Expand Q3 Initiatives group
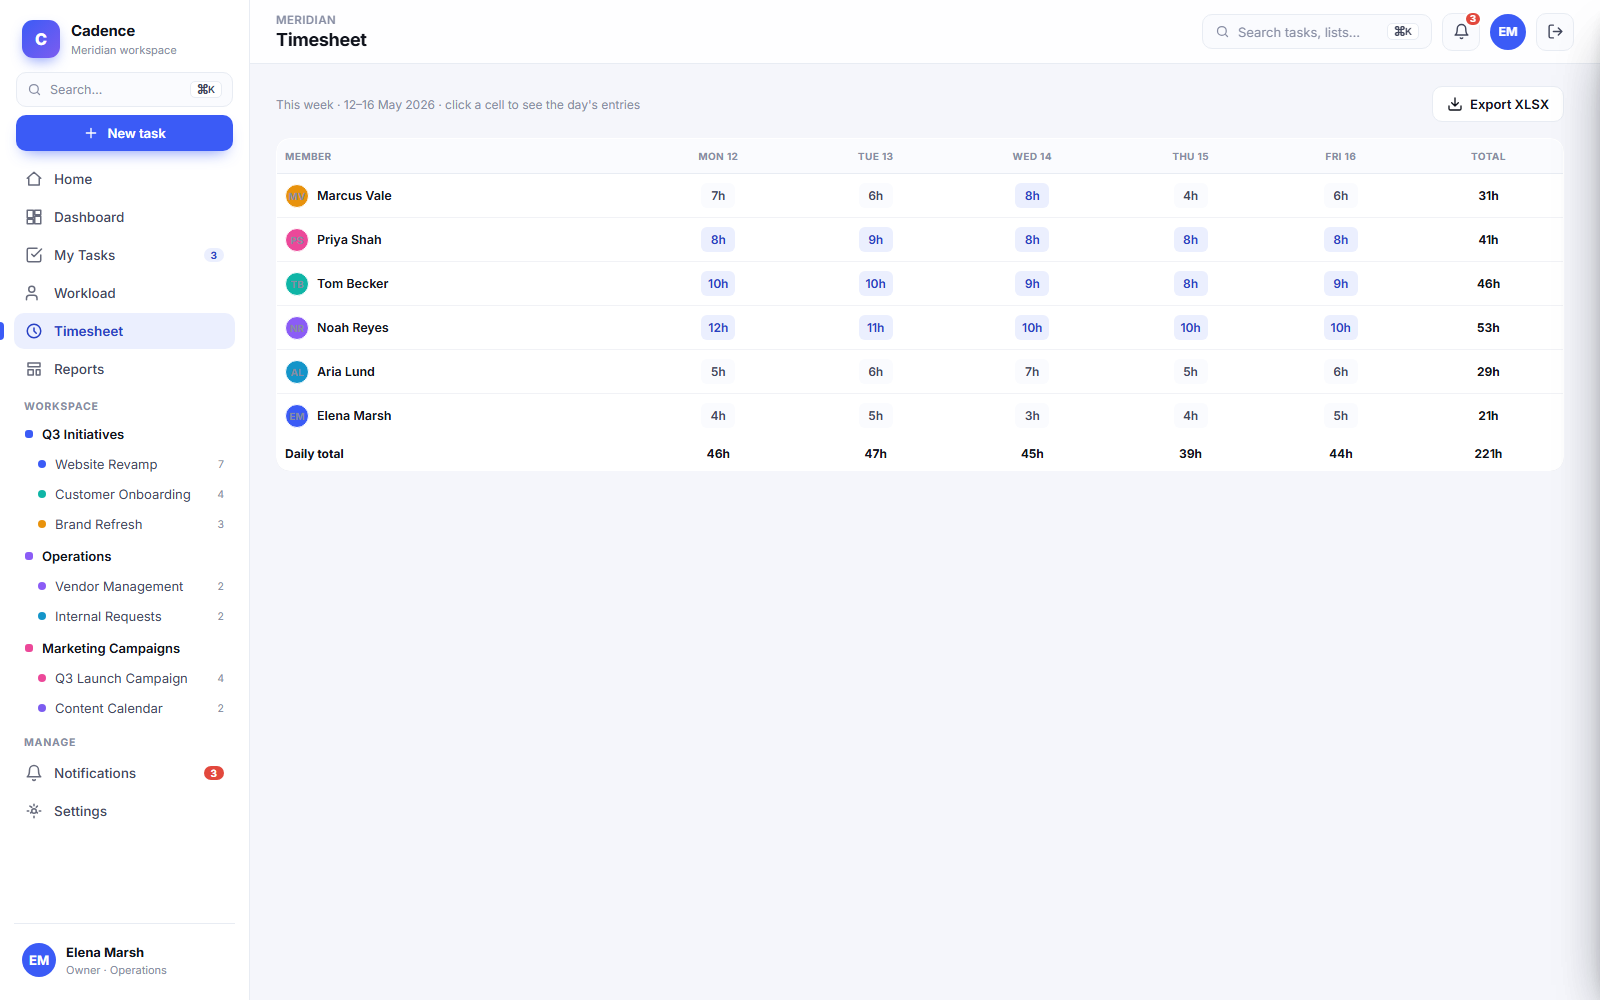This screenshot has width=1600, height=1000. pyautogui.click(x=124, y=434)
